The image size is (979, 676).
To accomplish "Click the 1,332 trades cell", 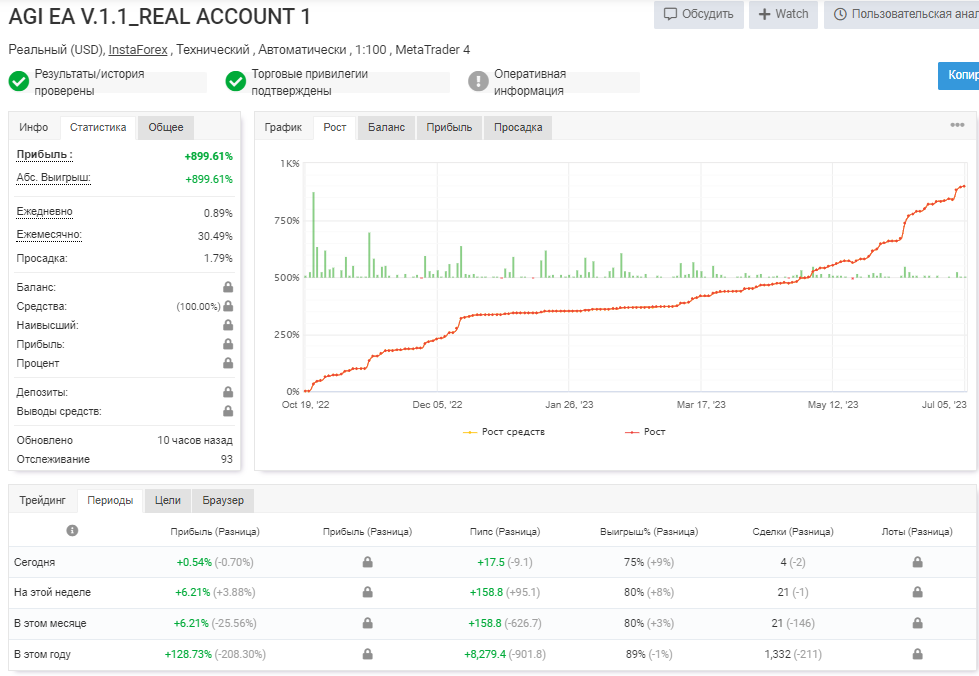I will pos(793,654).
